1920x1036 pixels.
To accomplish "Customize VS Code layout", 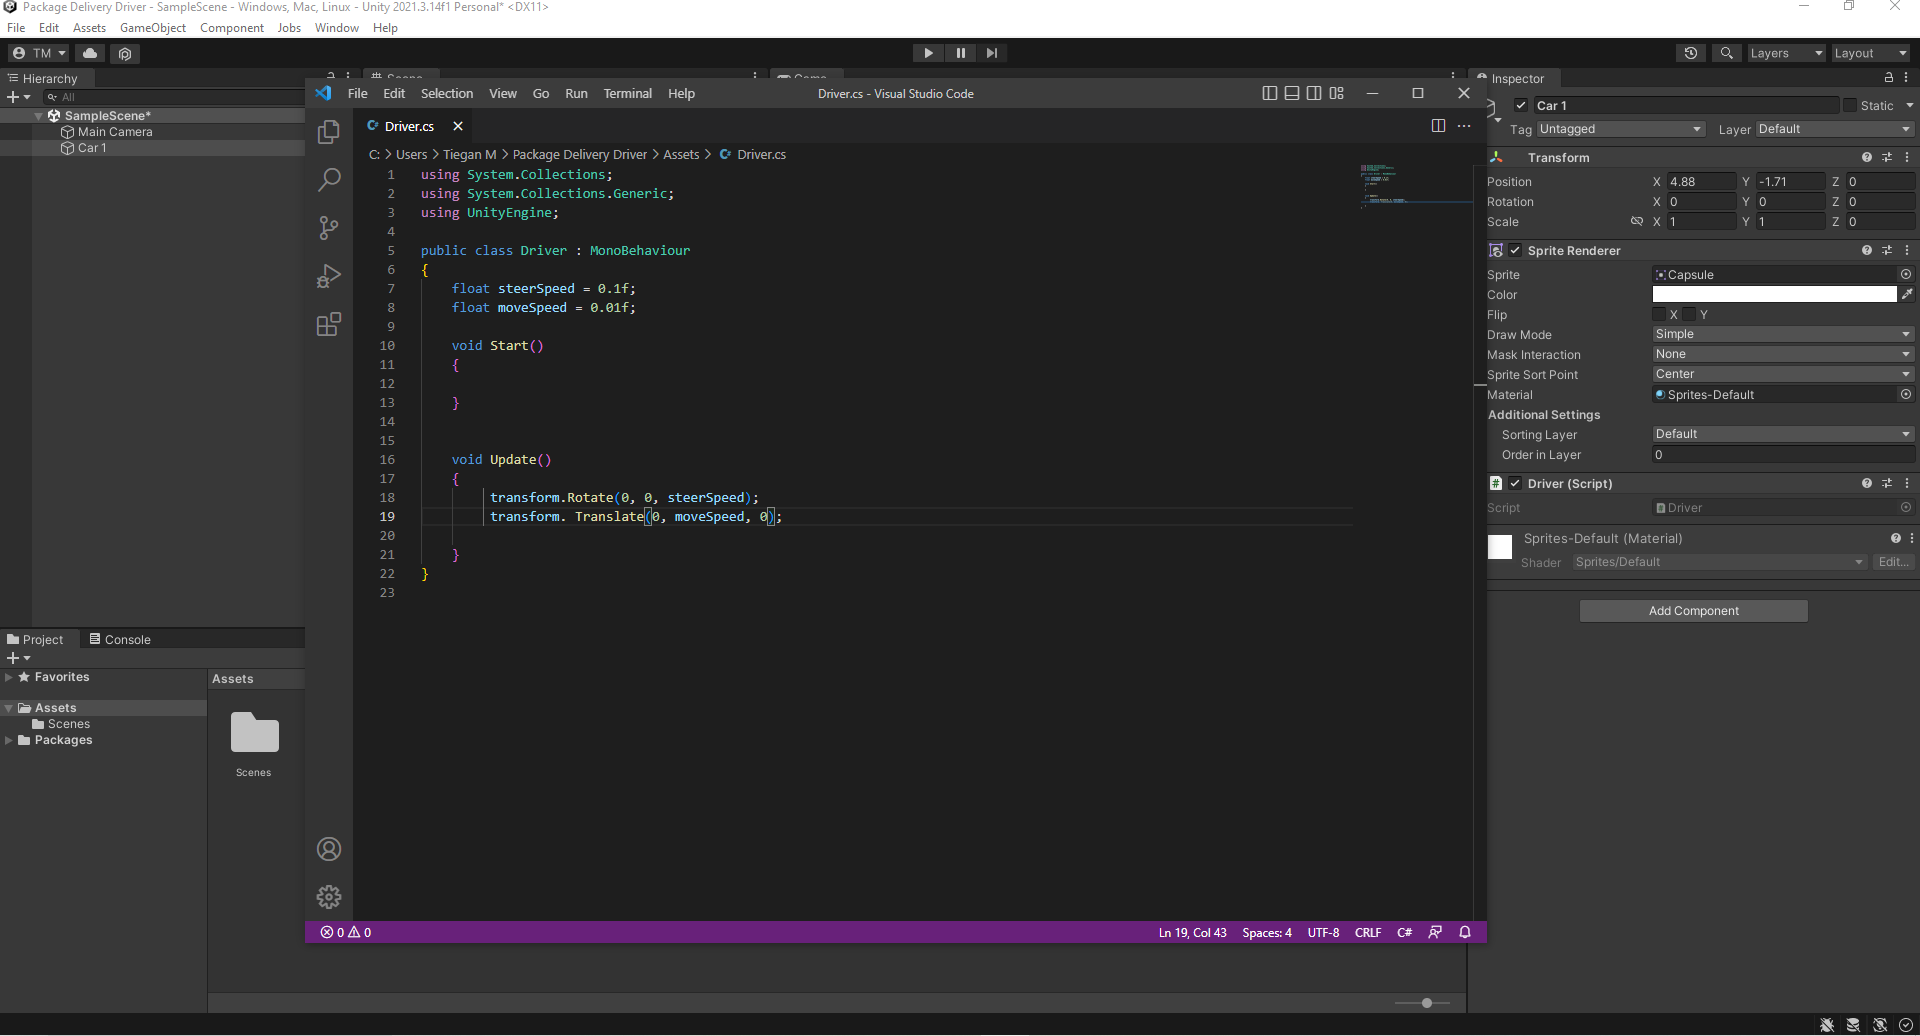I will click(x=1337, y=93).
